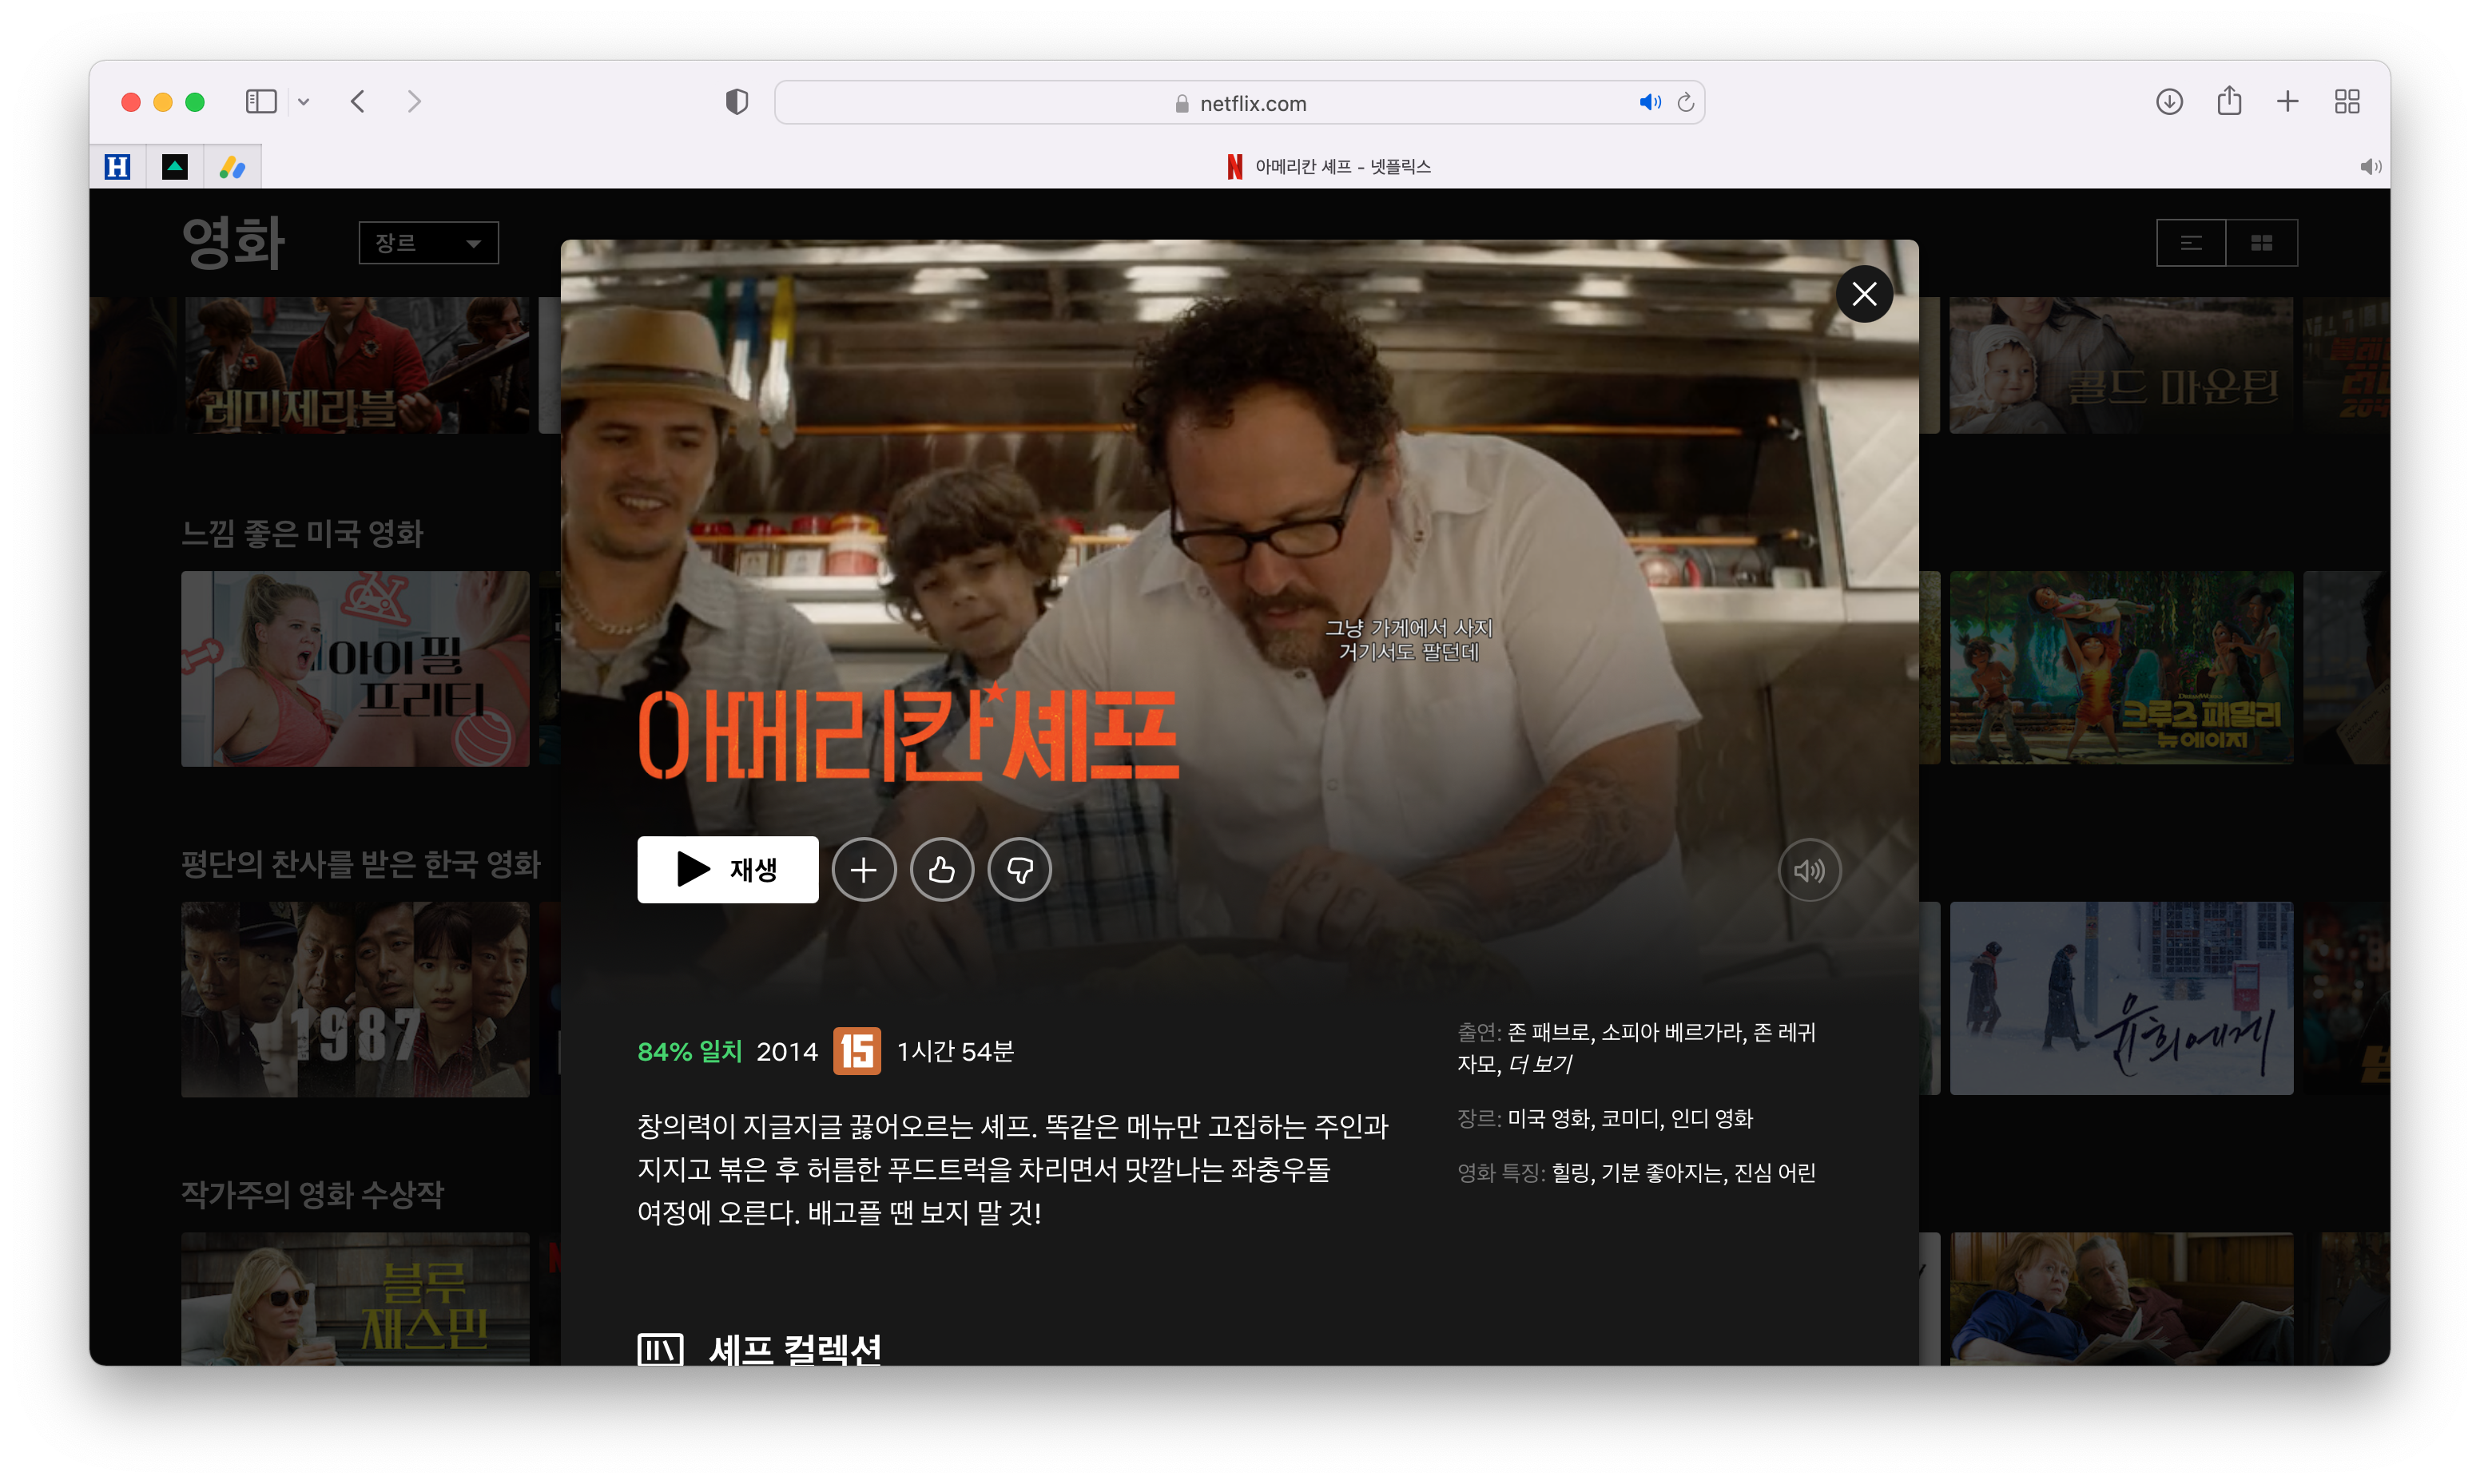Viewport: 2480px width, 1484px height.
Task: Click the 아메리칸 셰프 title logo
Action: coord(908,734)
